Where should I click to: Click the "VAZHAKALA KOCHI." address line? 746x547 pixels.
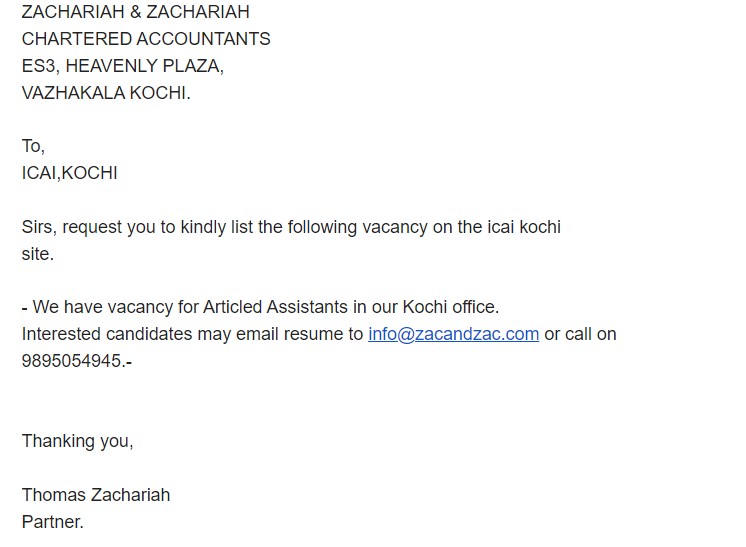[x=105, y=93]
